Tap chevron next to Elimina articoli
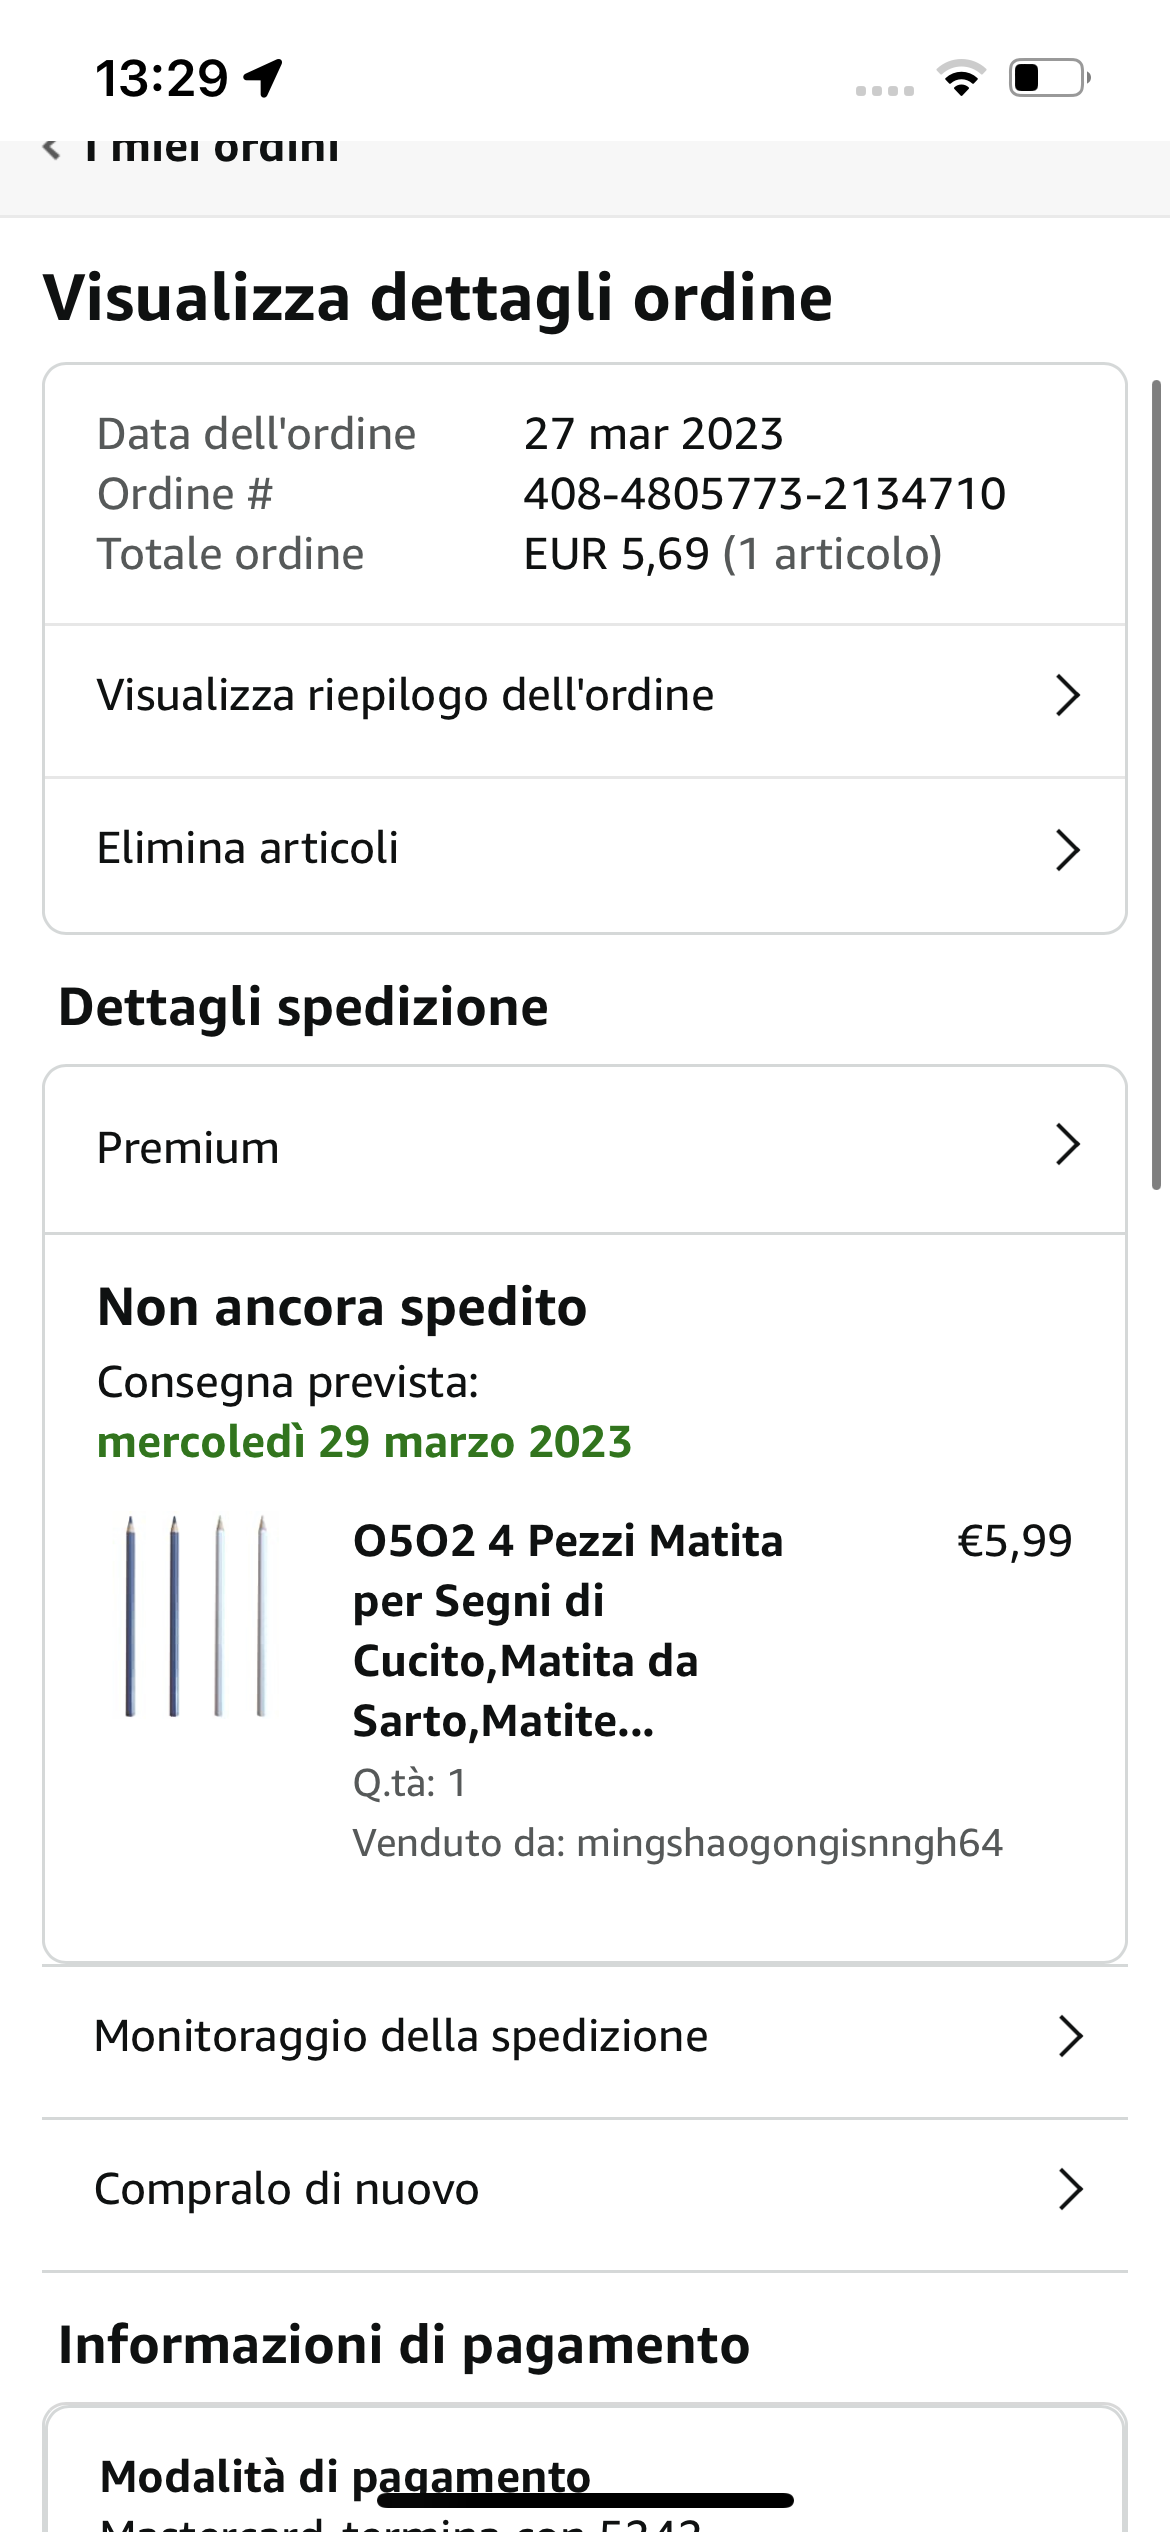Image resolution: width=1170 pixels, height=2532 pixels. (1067, 850)
